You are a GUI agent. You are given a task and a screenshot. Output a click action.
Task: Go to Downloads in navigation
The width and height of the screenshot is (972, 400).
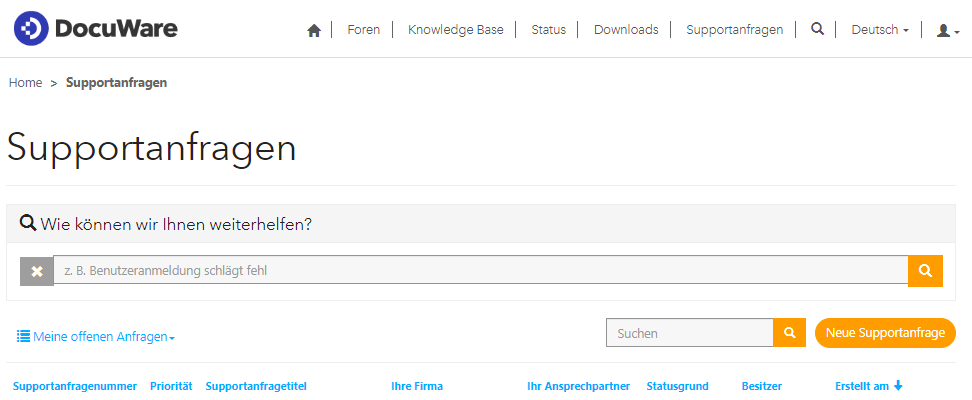click(x=626, y=30)
